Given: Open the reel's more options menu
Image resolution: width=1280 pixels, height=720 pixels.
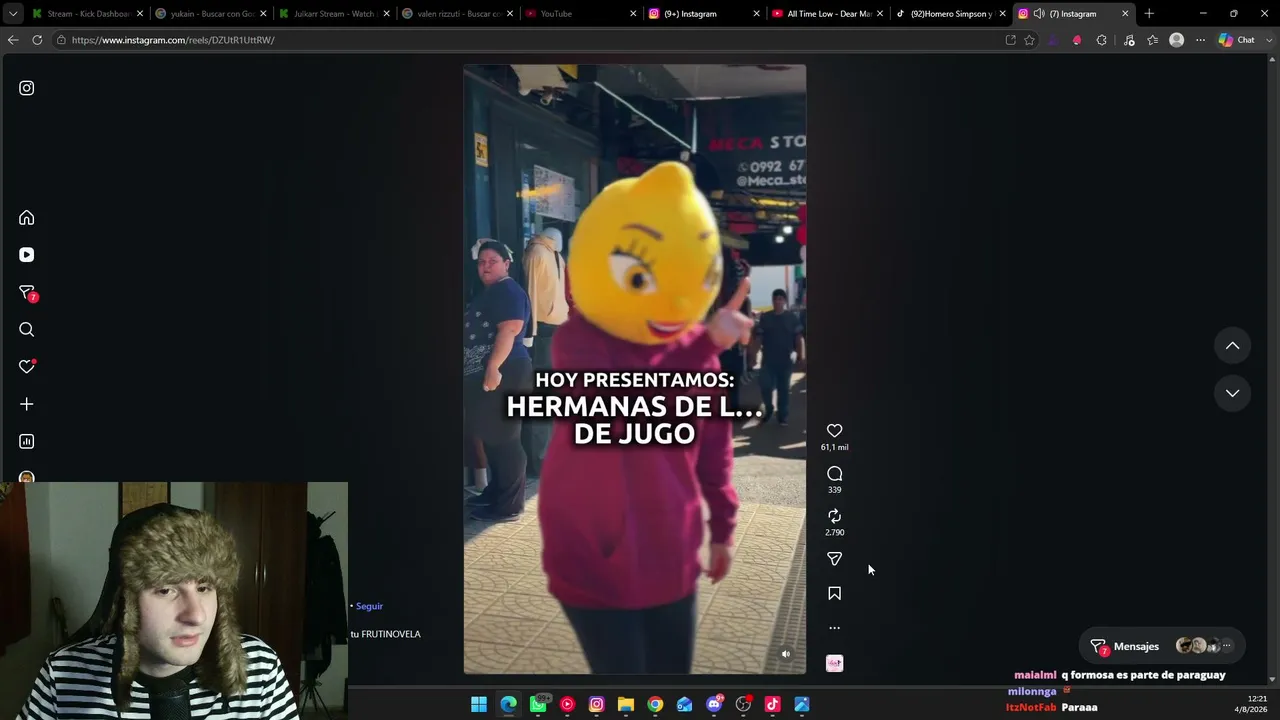Looking at the screenshot, I should click(x=835, y=628).
